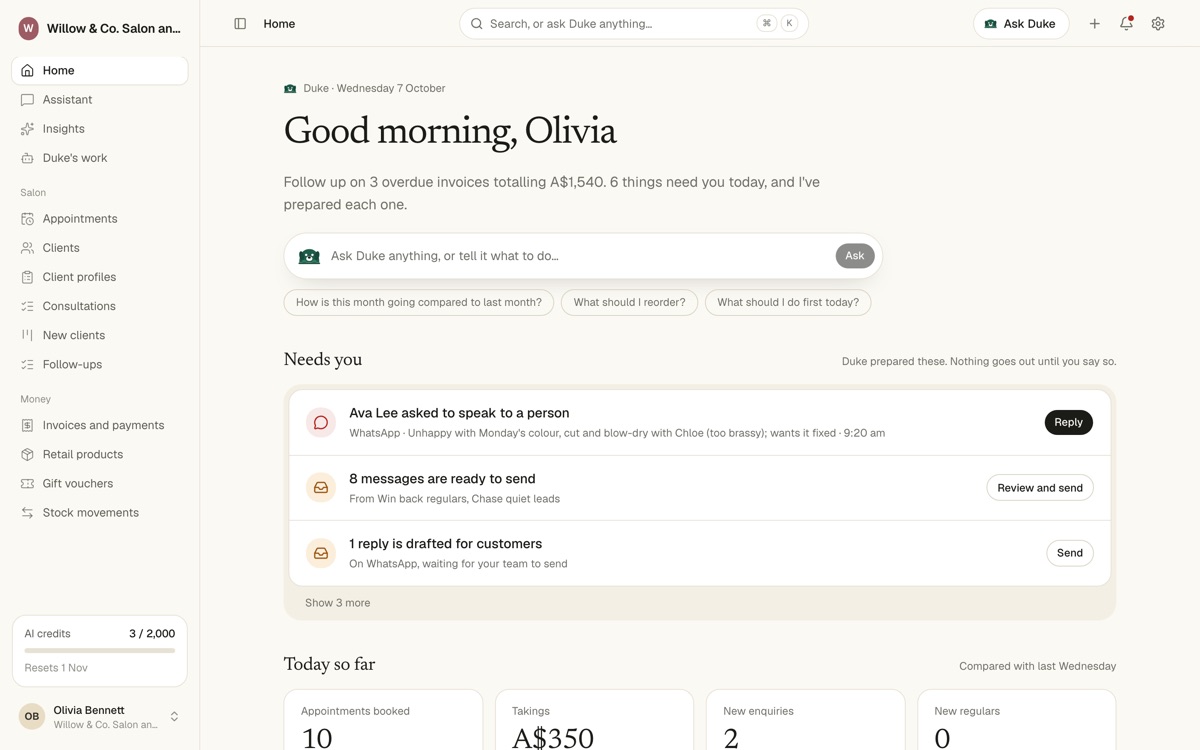Click the Duke mascot icon in ask box

point(309,256)
